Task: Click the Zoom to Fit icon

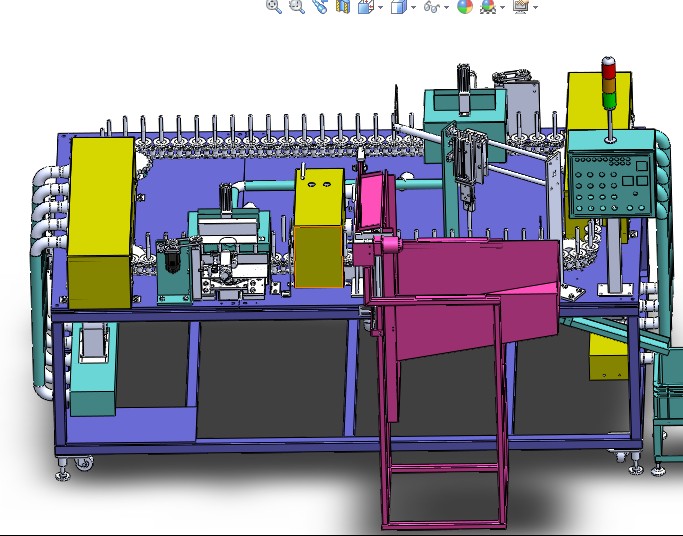Action: [x=274, y=7]
